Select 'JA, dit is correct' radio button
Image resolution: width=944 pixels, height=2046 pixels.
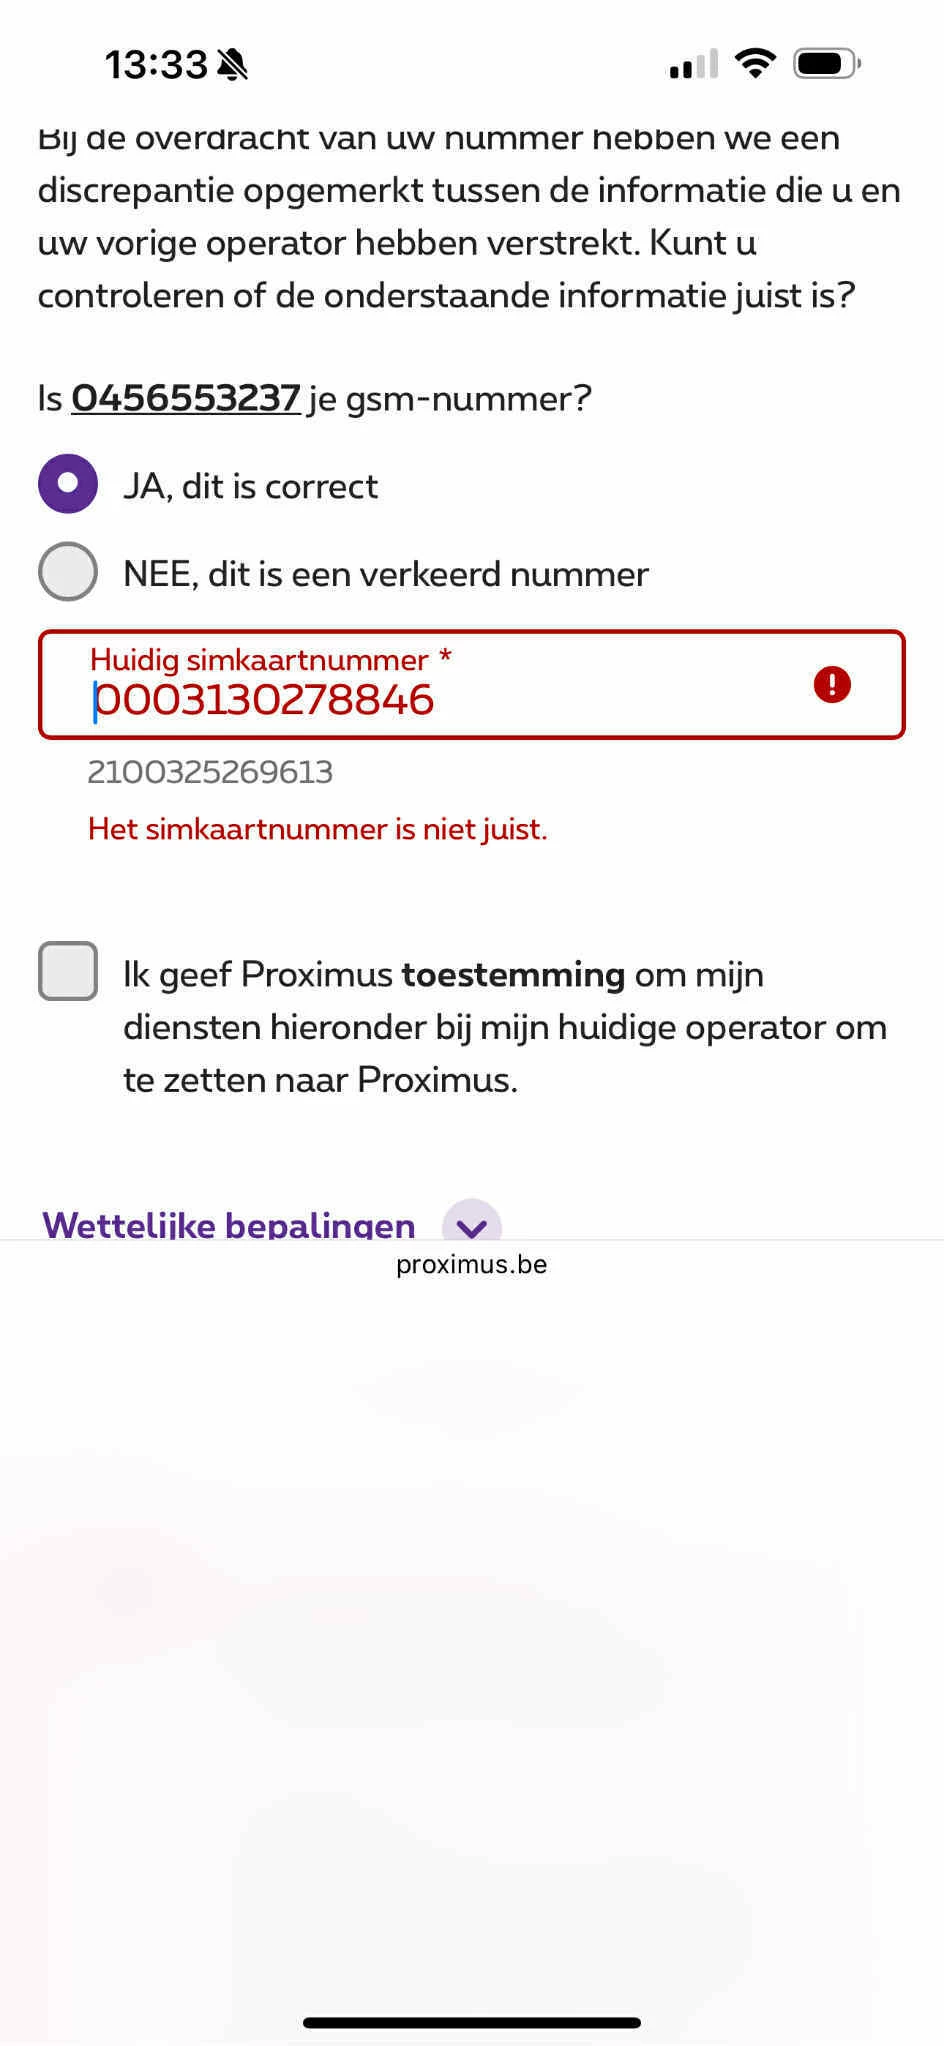coord(68,484)
